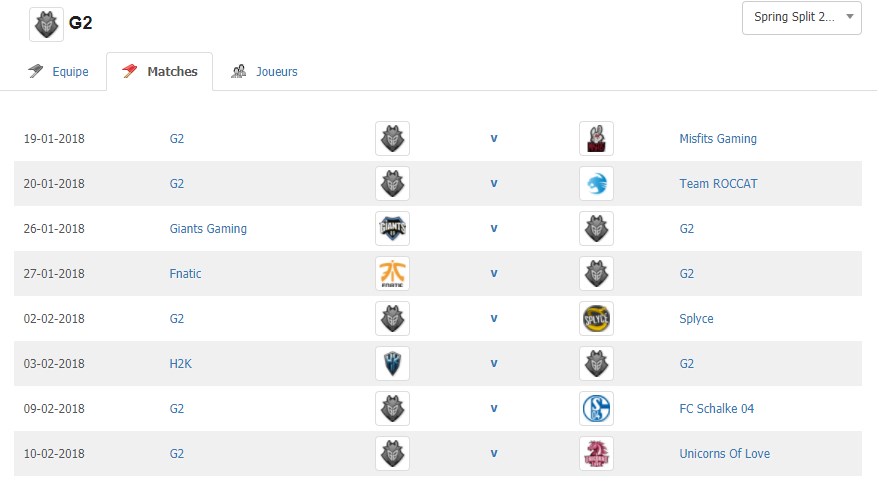
Task: Click the FC Schalke 04 logo
Action: click(596, 408)
